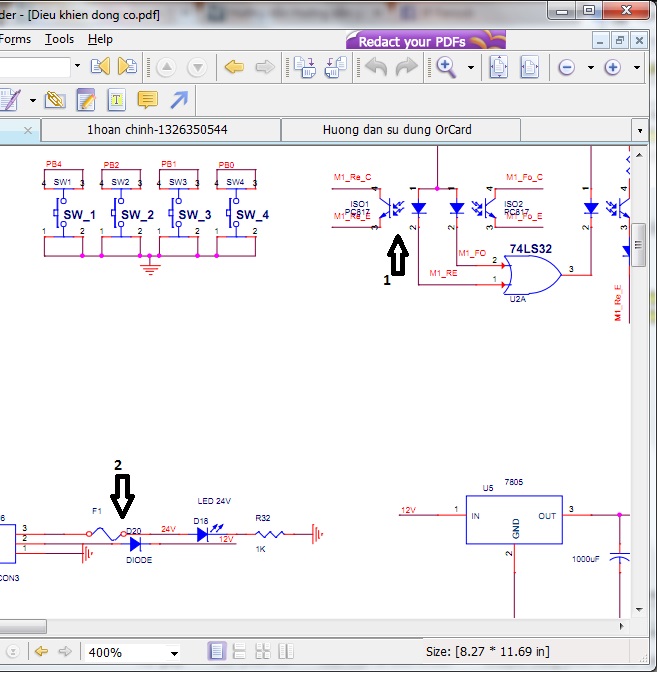Click the highlight text tool
The width and height of the screenshot is (658, 679).
click(x=85, y=100)
